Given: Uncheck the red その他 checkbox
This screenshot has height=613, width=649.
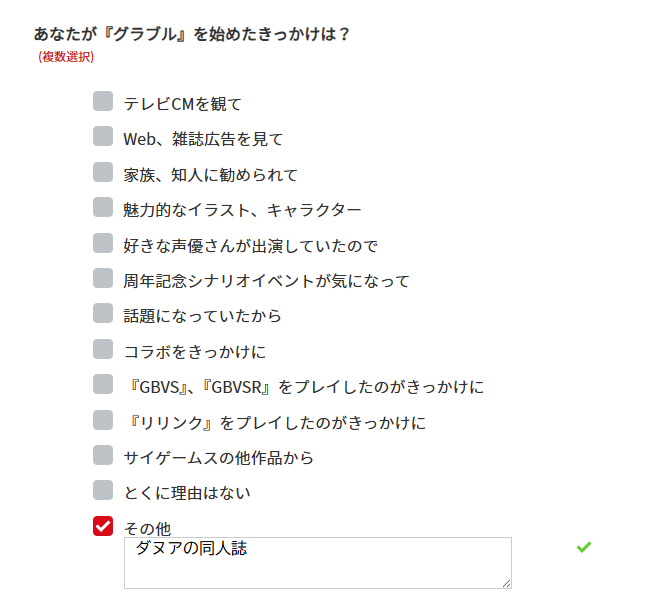Looking at the screenshot, I should tap(103, 527).
